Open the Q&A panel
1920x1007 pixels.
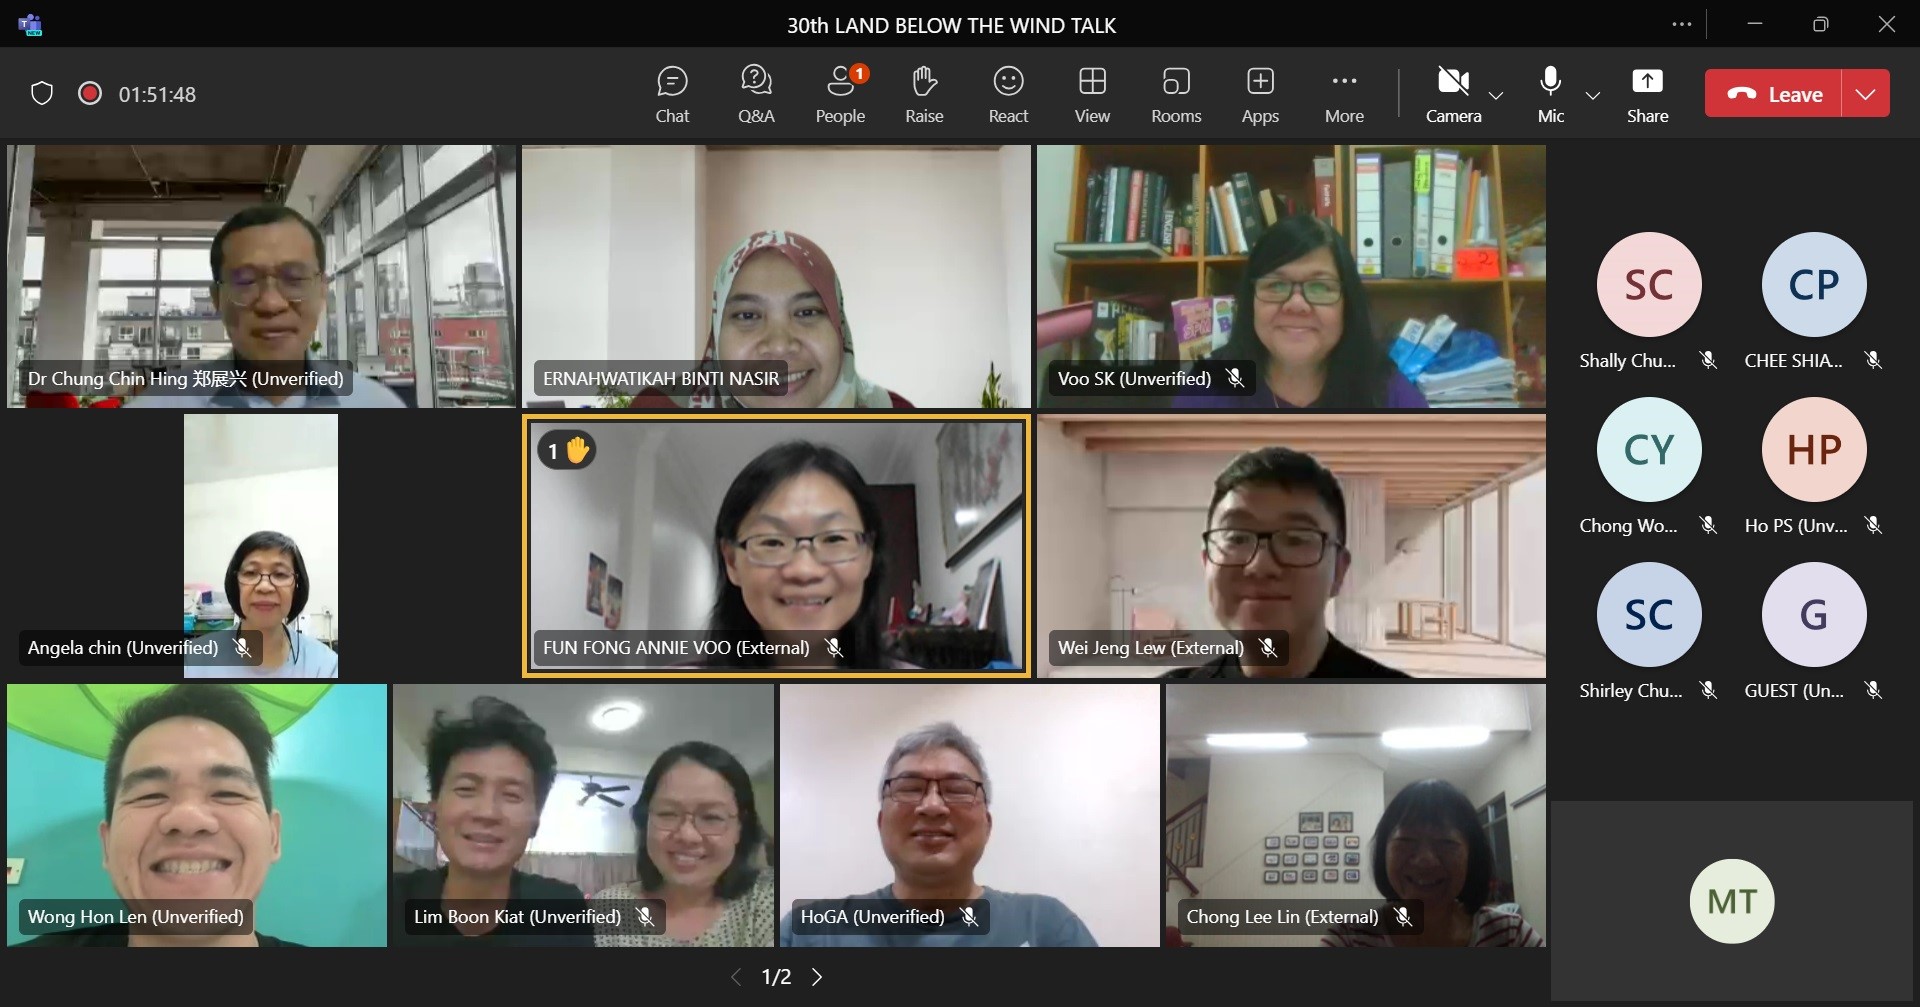[x=756, y=94]
